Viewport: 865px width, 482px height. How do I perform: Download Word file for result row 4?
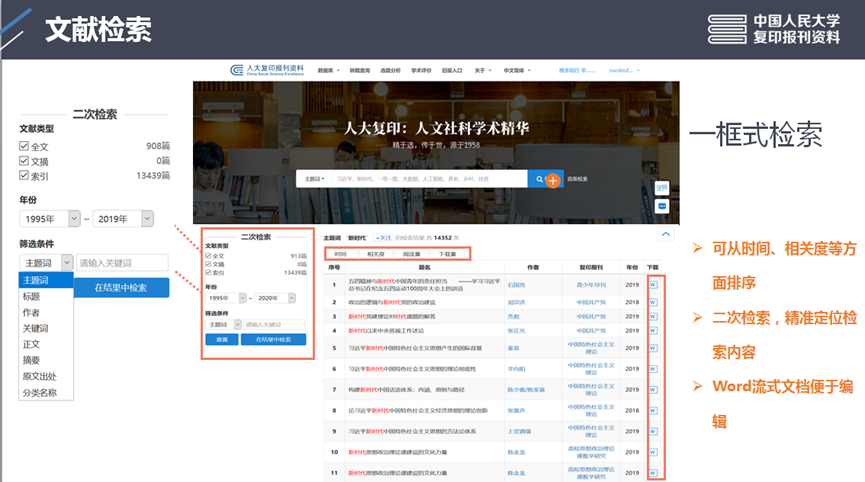click(x=653, y=331)
